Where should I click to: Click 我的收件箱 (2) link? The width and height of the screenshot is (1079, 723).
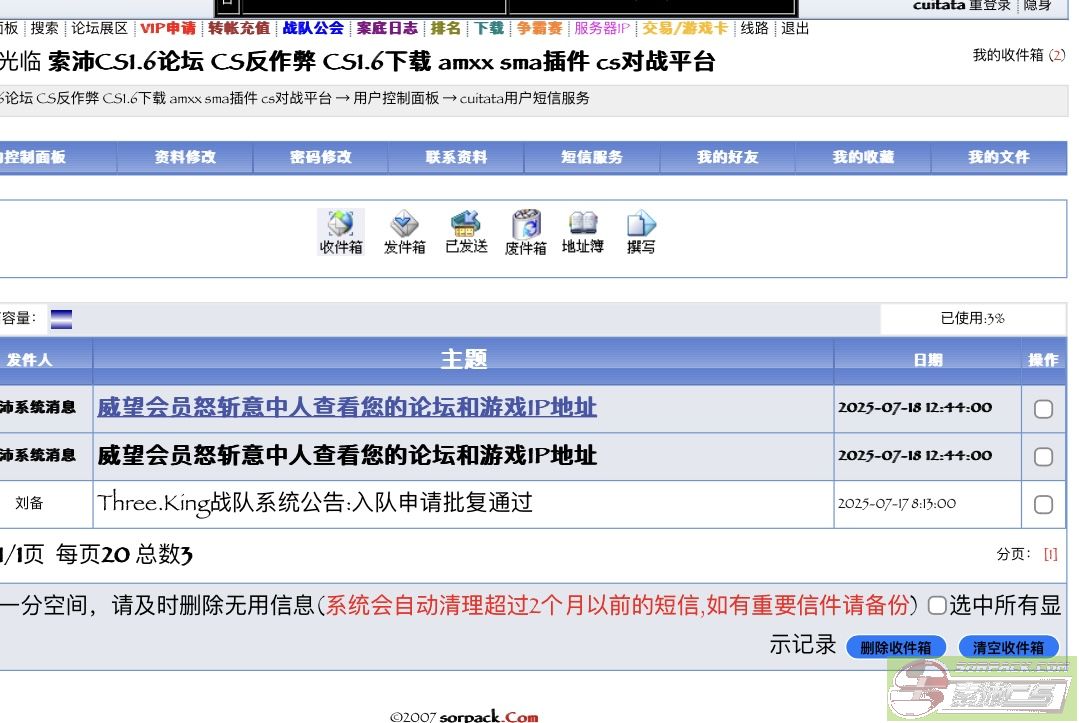pos(1018,55)
